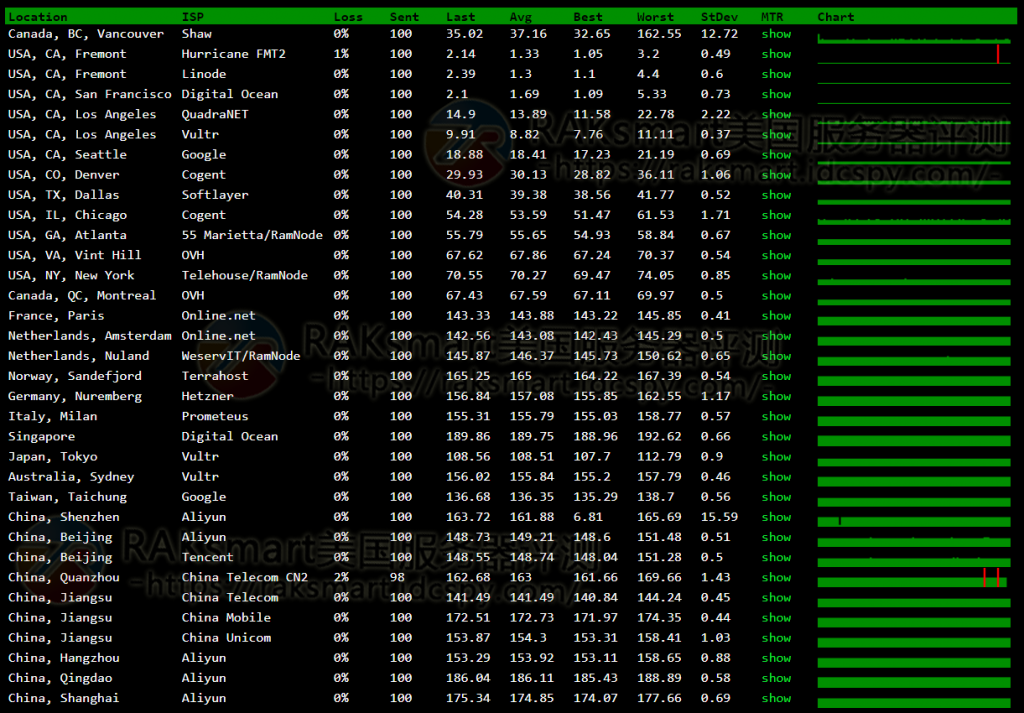Select the 1% loss value for Hurricane FMT2

click(341, 54)
